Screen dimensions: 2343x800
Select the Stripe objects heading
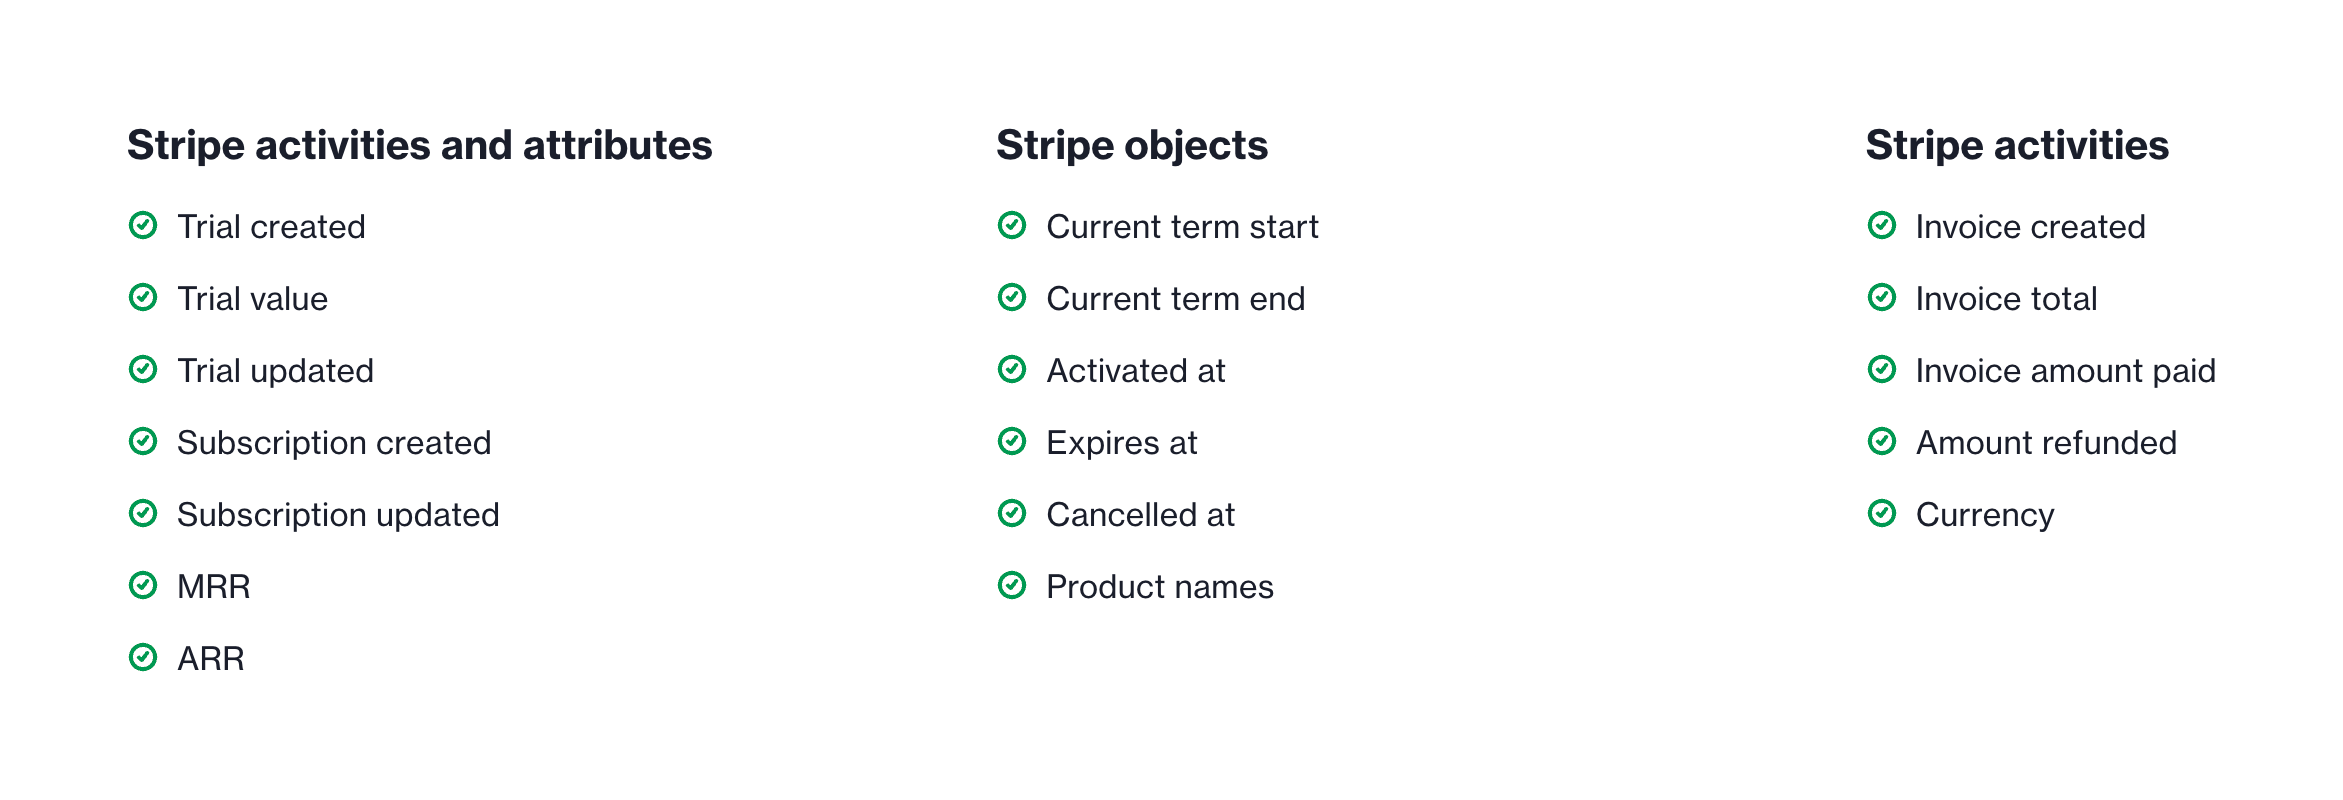[x=1132, y=146]
